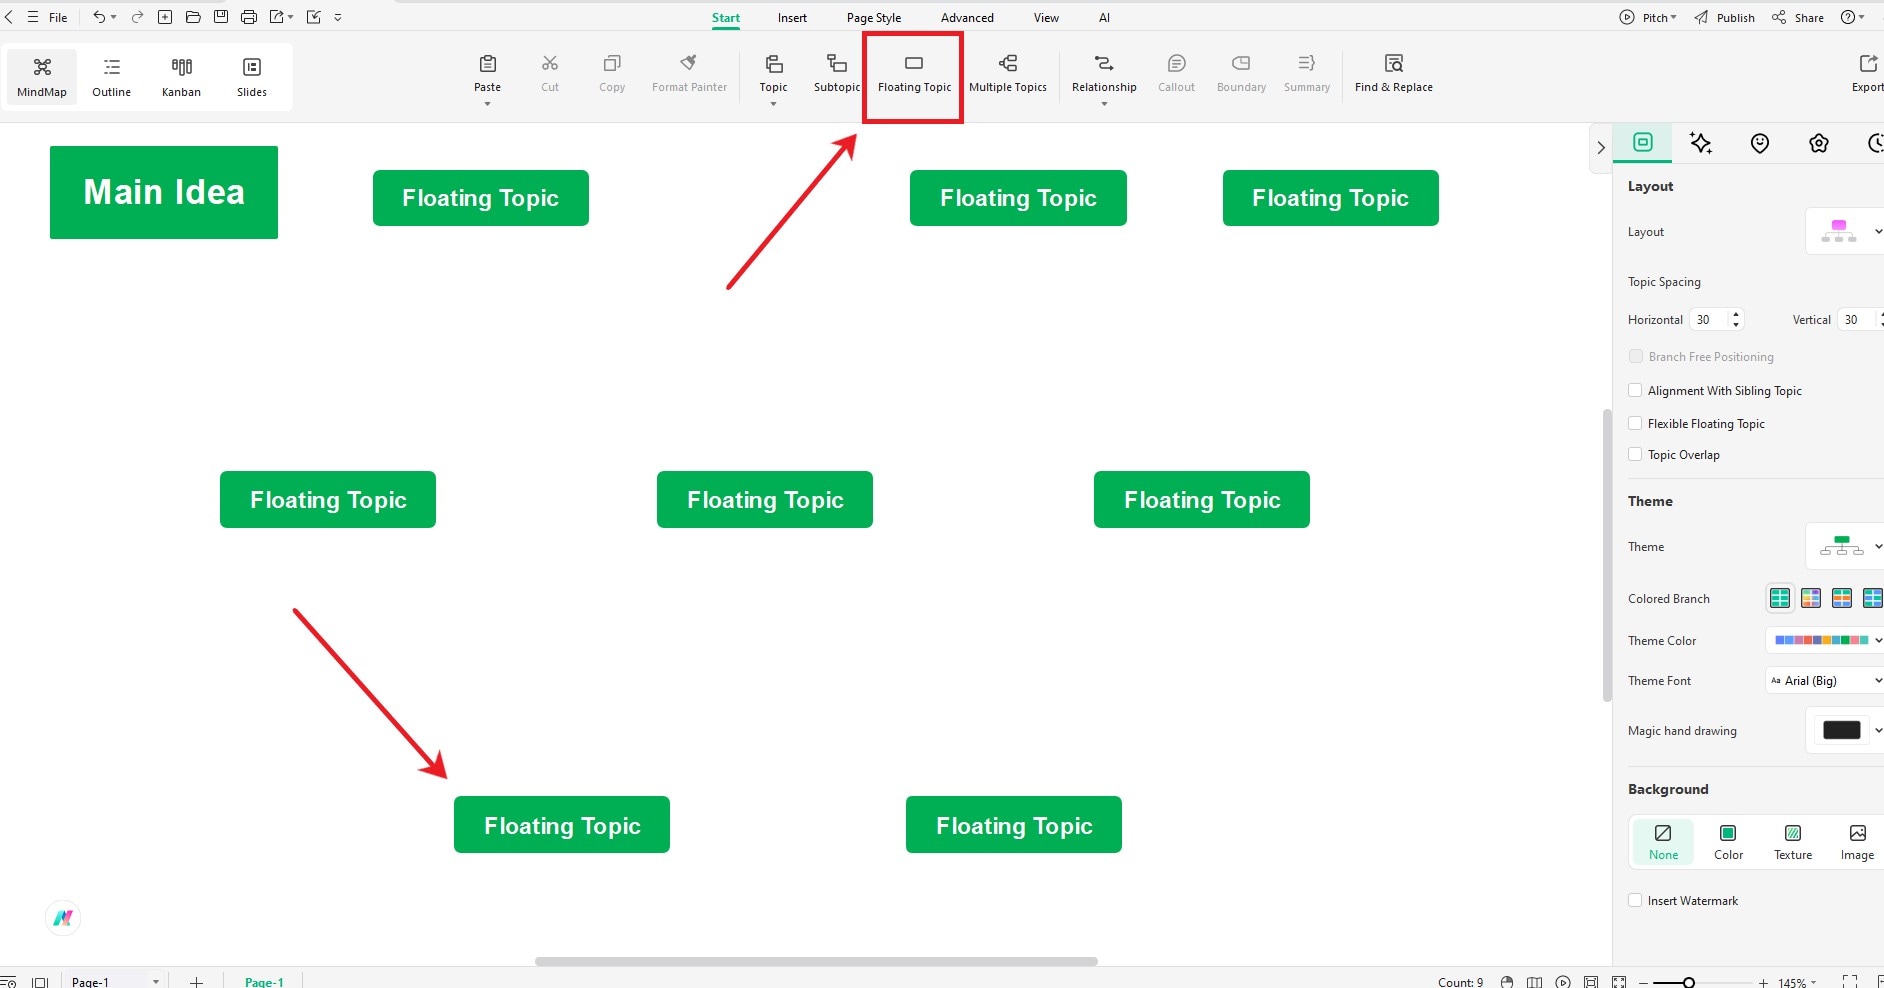Viewport: 1884px width, 988px height.
Task: Select the page format panel tab
Action: coord(1643,142)
